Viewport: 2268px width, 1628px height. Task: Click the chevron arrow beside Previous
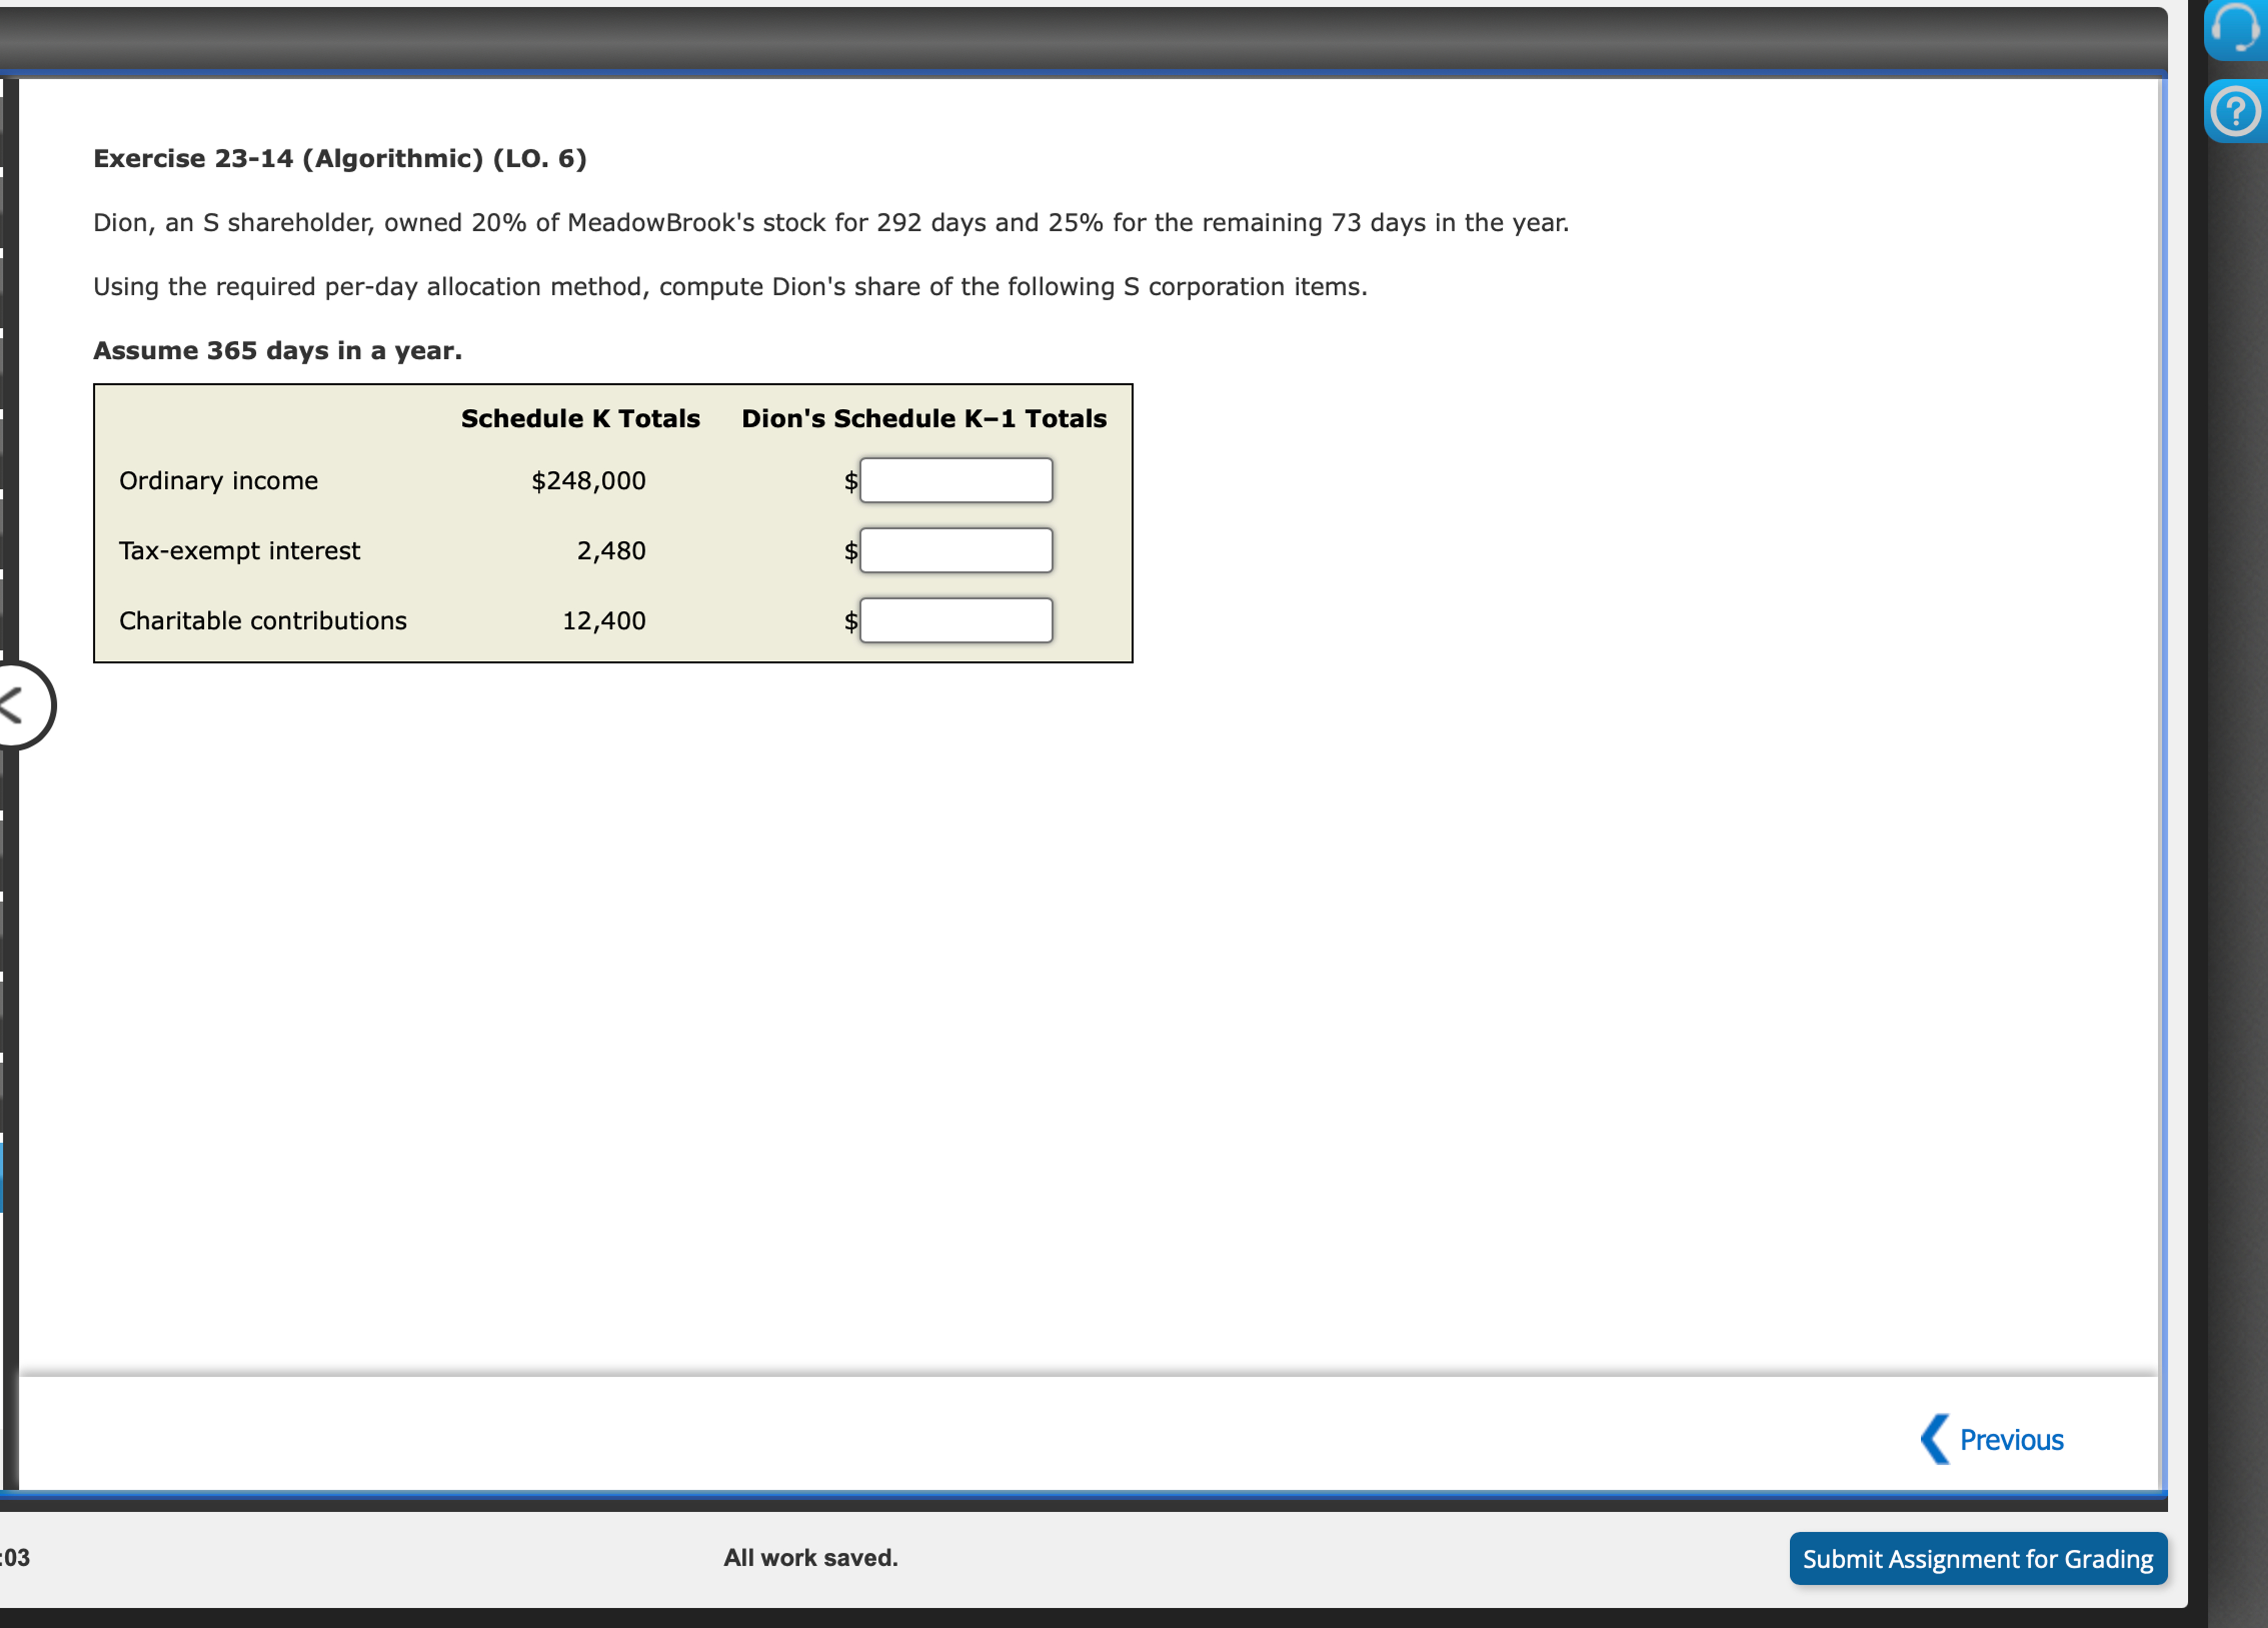[x=1935, y=1440]
